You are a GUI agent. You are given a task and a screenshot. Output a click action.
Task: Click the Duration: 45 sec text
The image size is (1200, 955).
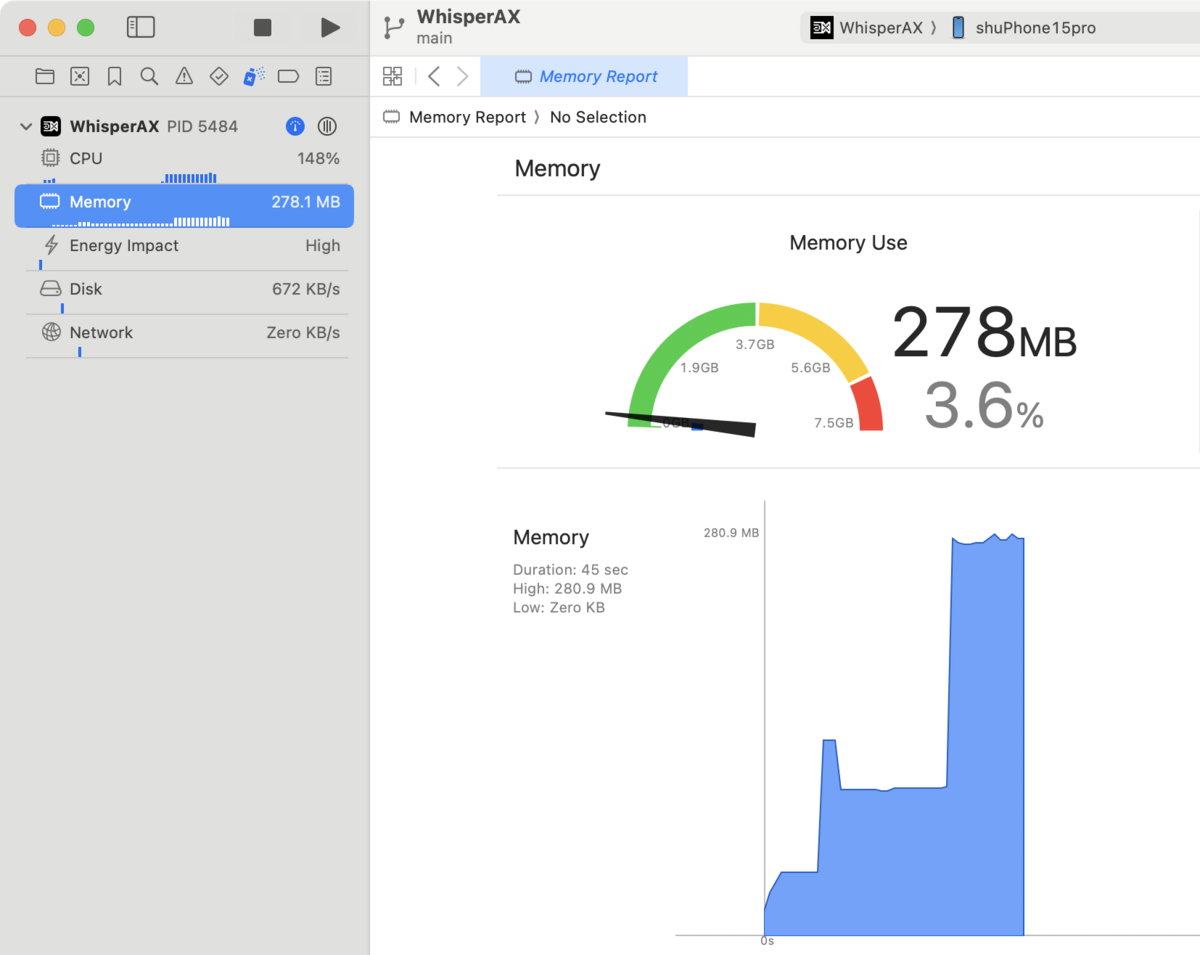[x=570, y=570]
